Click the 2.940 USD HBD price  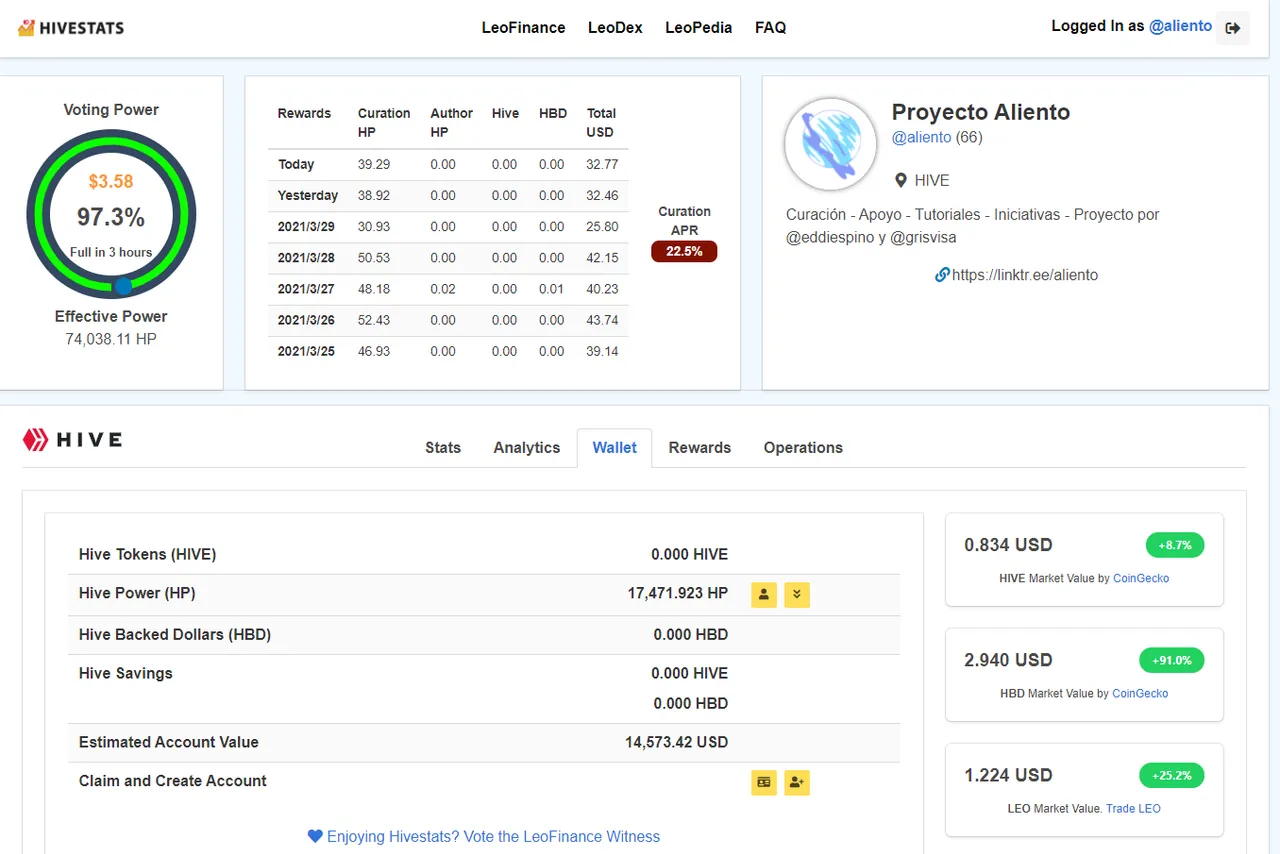coord(1008,660)
